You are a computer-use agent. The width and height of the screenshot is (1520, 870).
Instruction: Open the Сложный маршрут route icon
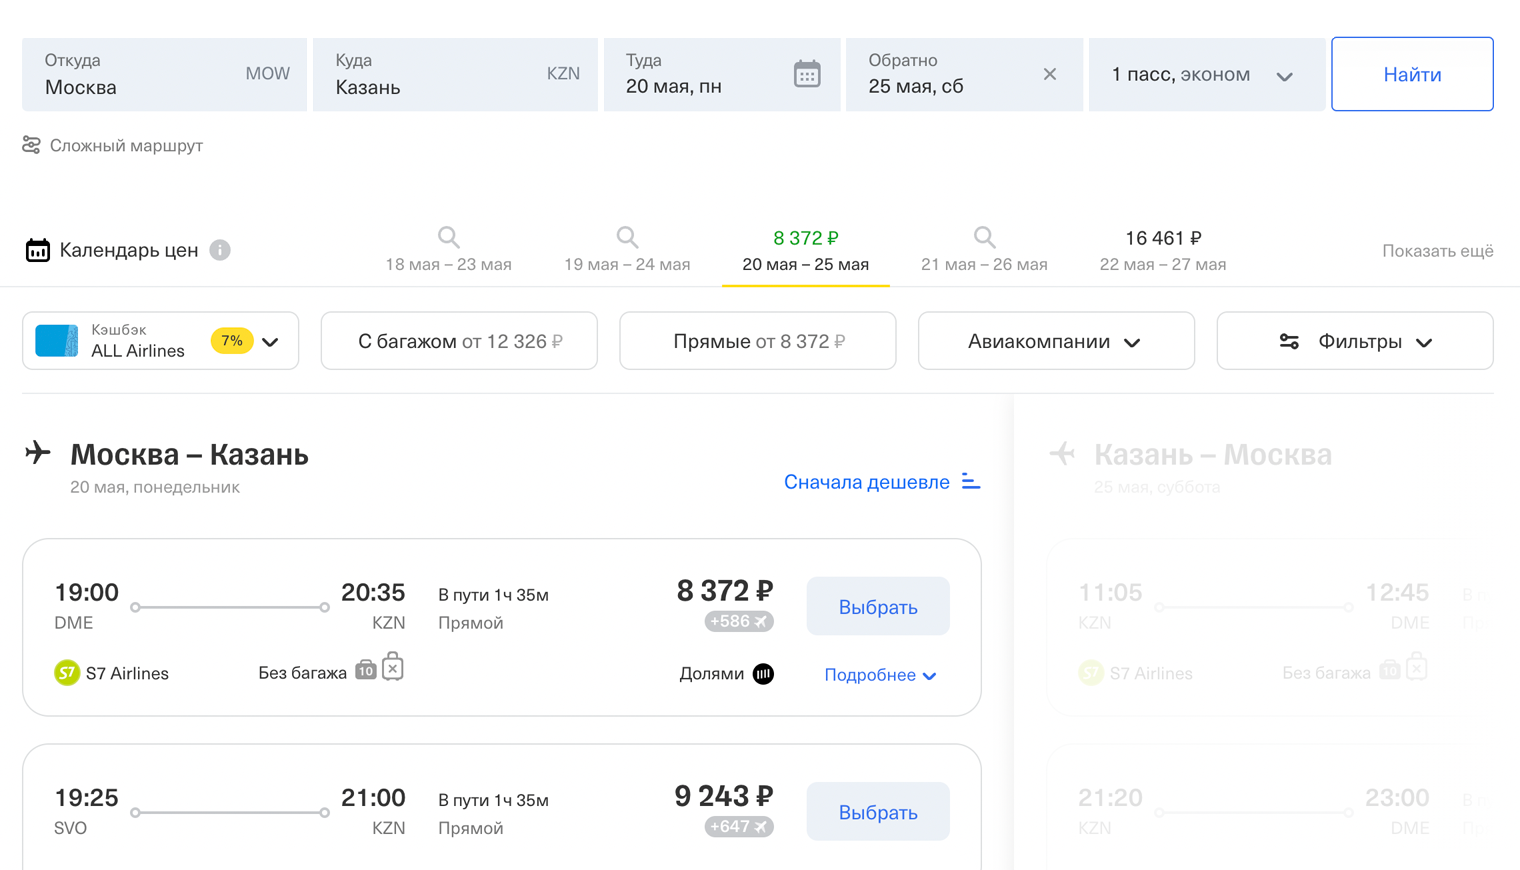(x=32, y=145)
